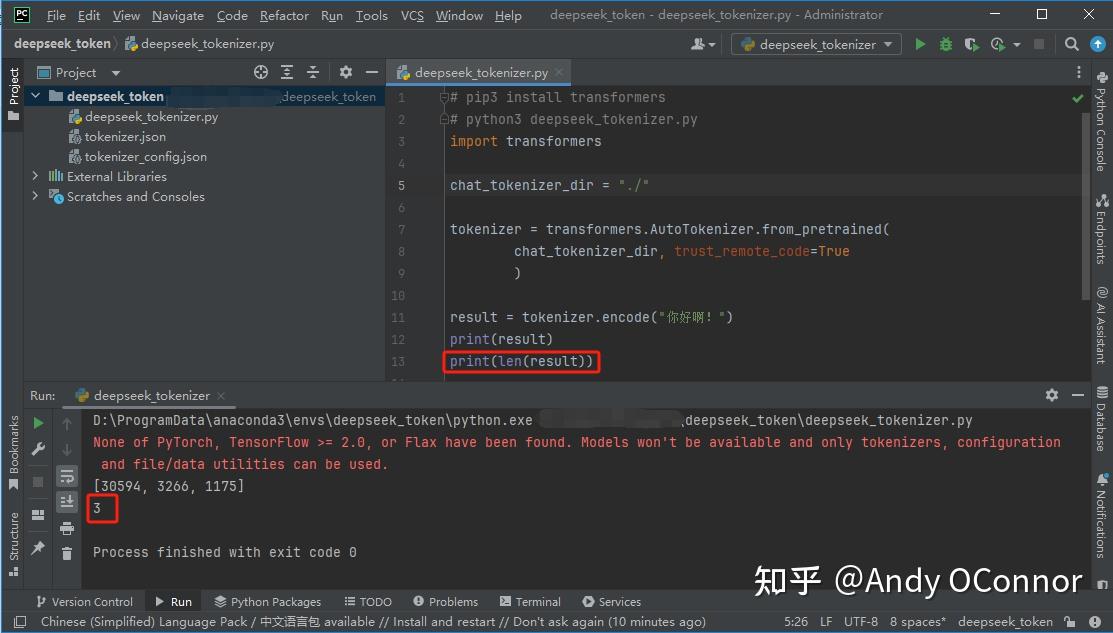
Task: Expand Scratches and Consoles node
Action: click(x=35, y=195)
